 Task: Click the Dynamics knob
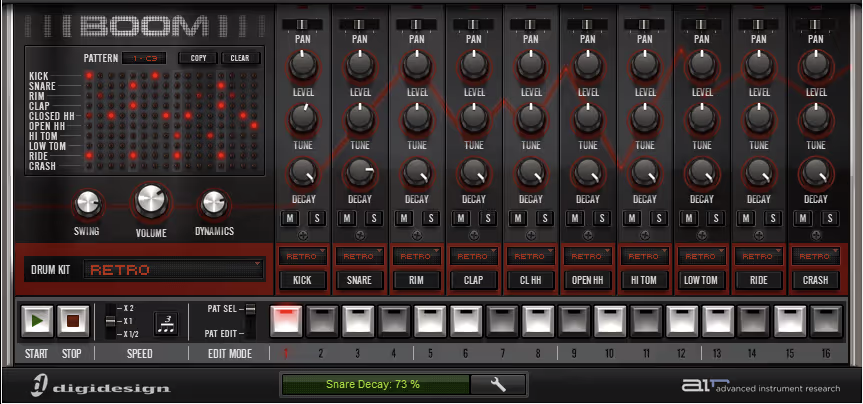(x=213, y=203)
